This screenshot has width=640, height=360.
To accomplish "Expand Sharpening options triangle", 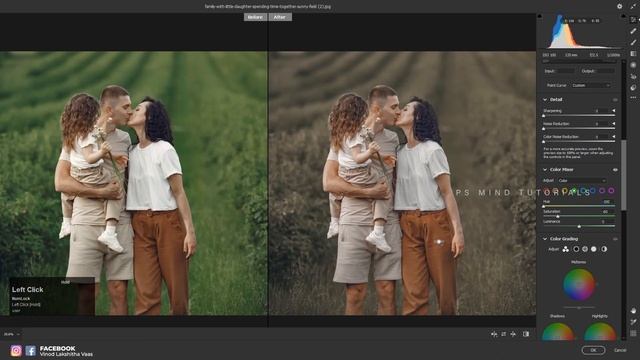I will click(613, 111).
